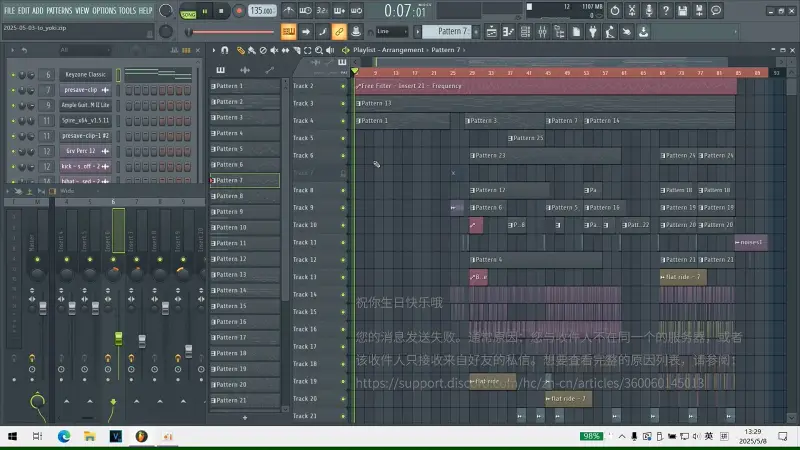Viewport: 800px width, 450px height.
Task: Toggle Keyzone Classic channel mute light
Action: [13, 75]
